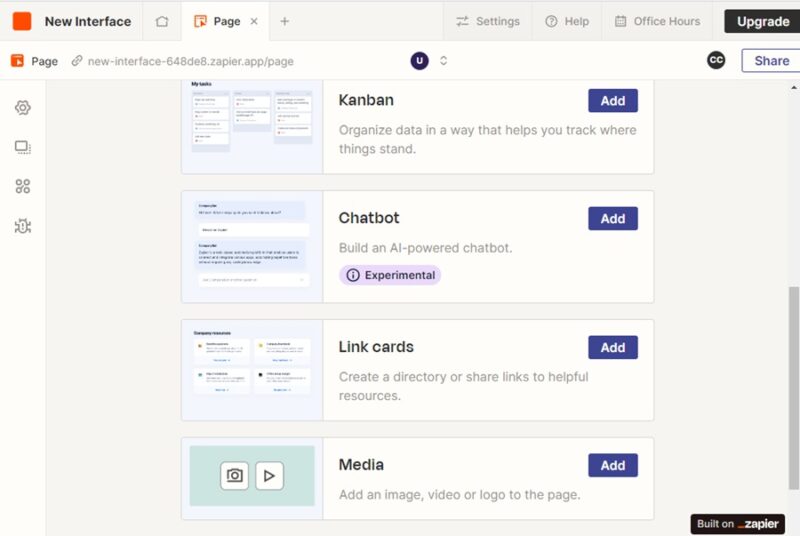This screenshot has height=536, width=800.
Task: Click the Media title text
Action: (361, 465)
